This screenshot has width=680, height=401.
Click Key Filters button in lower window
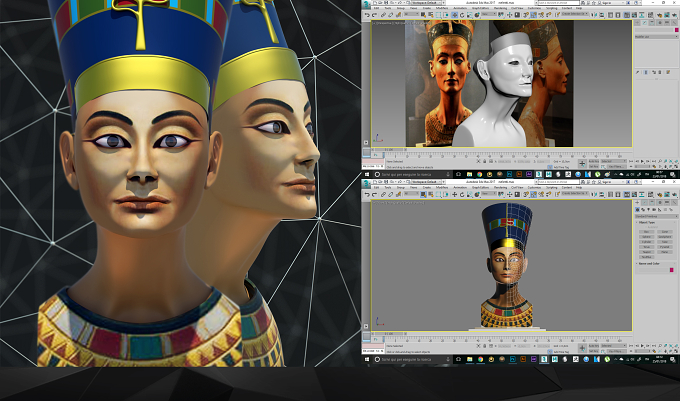pyautogui.click(x=617, y=351)
